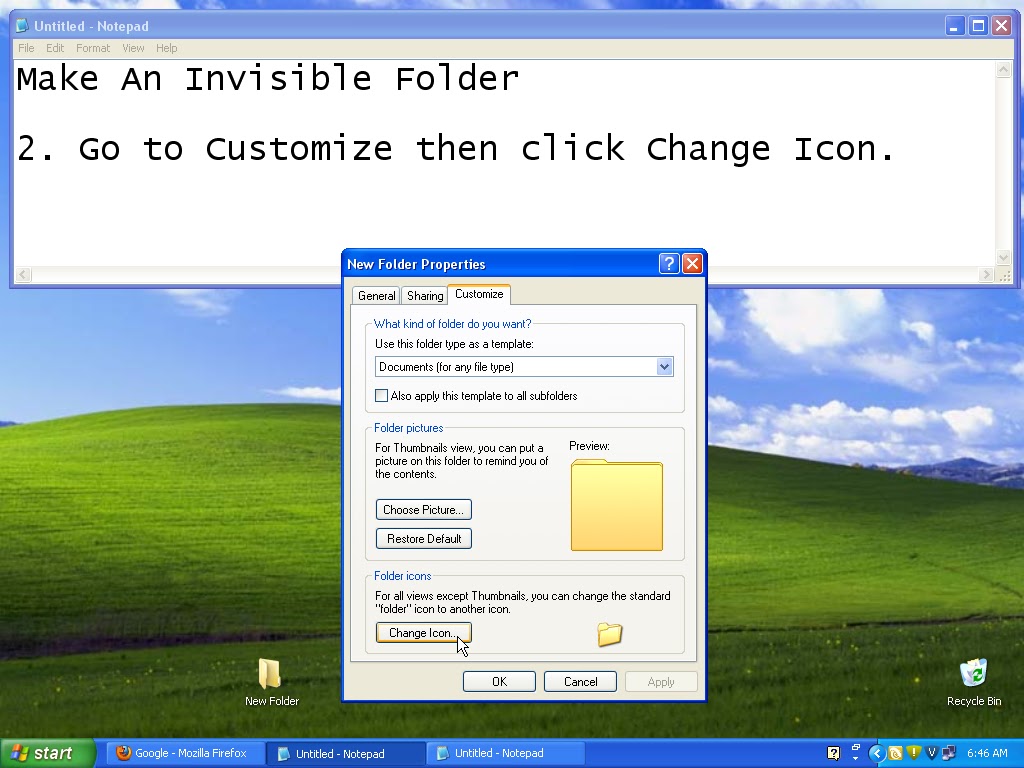This screenshot has height=768, width=1024.
Task: Click the Apply button in Properties
Action: (x=661, y=682)
